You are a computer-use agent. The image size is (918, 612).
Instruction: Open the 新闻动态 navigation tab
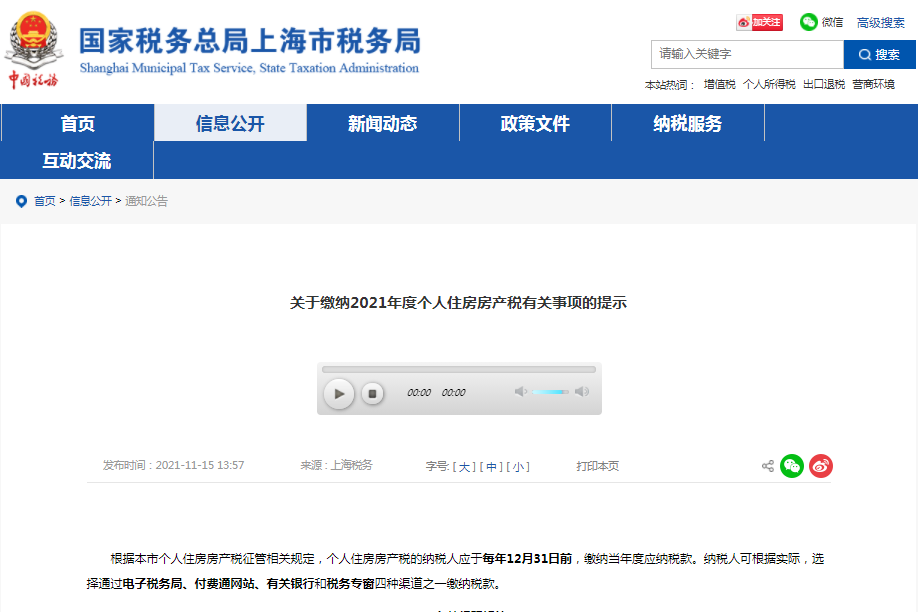[383, 123]
